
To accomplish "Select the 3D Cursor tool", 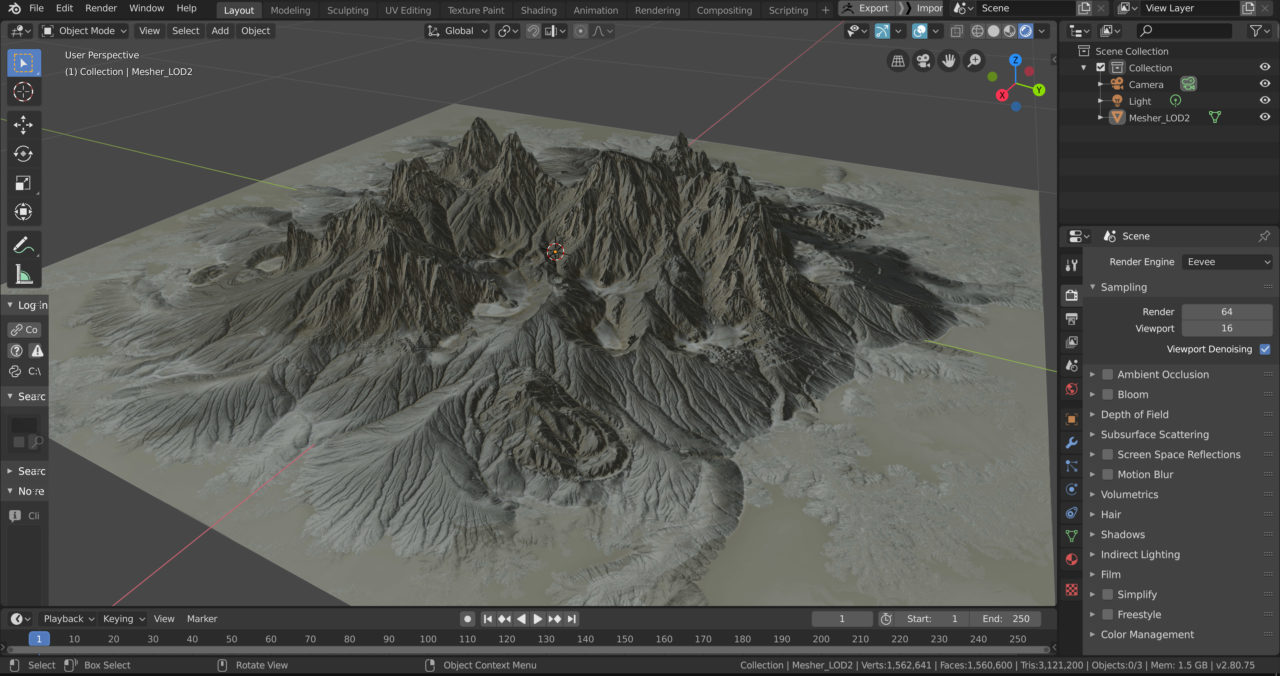I will pyautogui.click(x=23, y=92).
